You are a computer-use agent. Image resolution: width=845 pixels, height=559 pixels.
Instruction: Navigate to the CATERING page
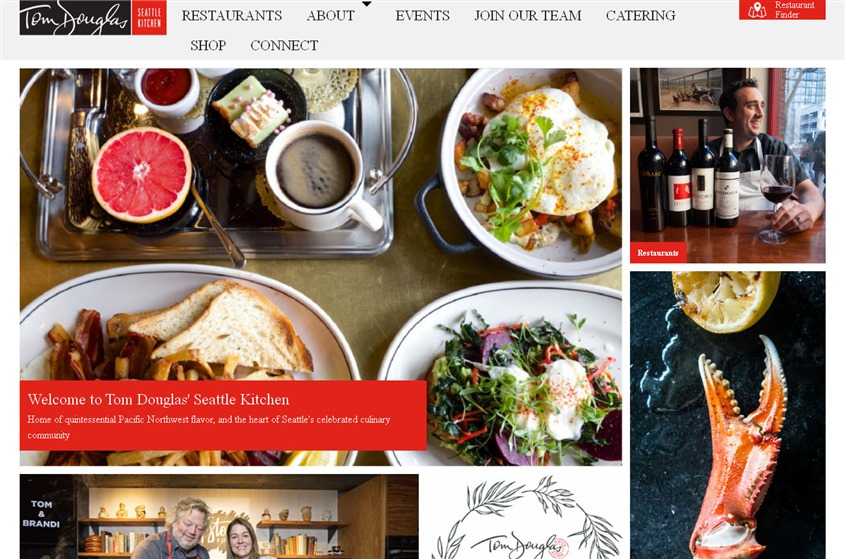pyautogui.click(x=640, y=16)
